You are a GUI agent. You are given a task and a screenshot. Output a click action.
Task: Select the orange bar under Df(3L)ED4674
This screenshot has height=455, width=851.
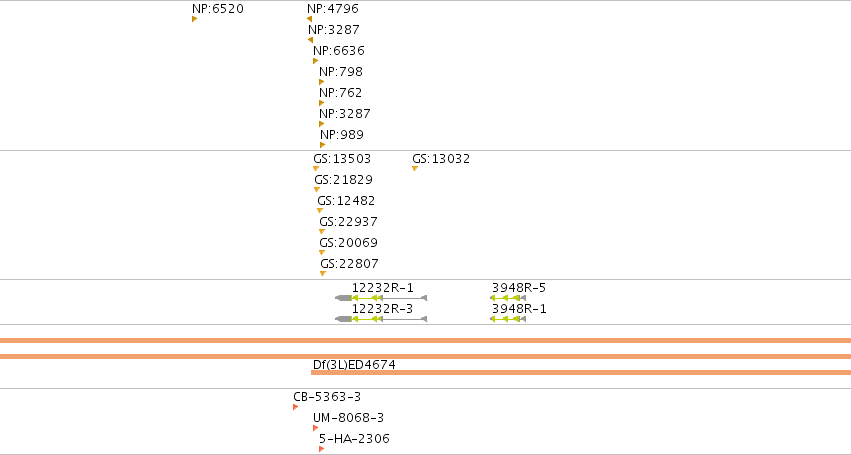(581, 372)
